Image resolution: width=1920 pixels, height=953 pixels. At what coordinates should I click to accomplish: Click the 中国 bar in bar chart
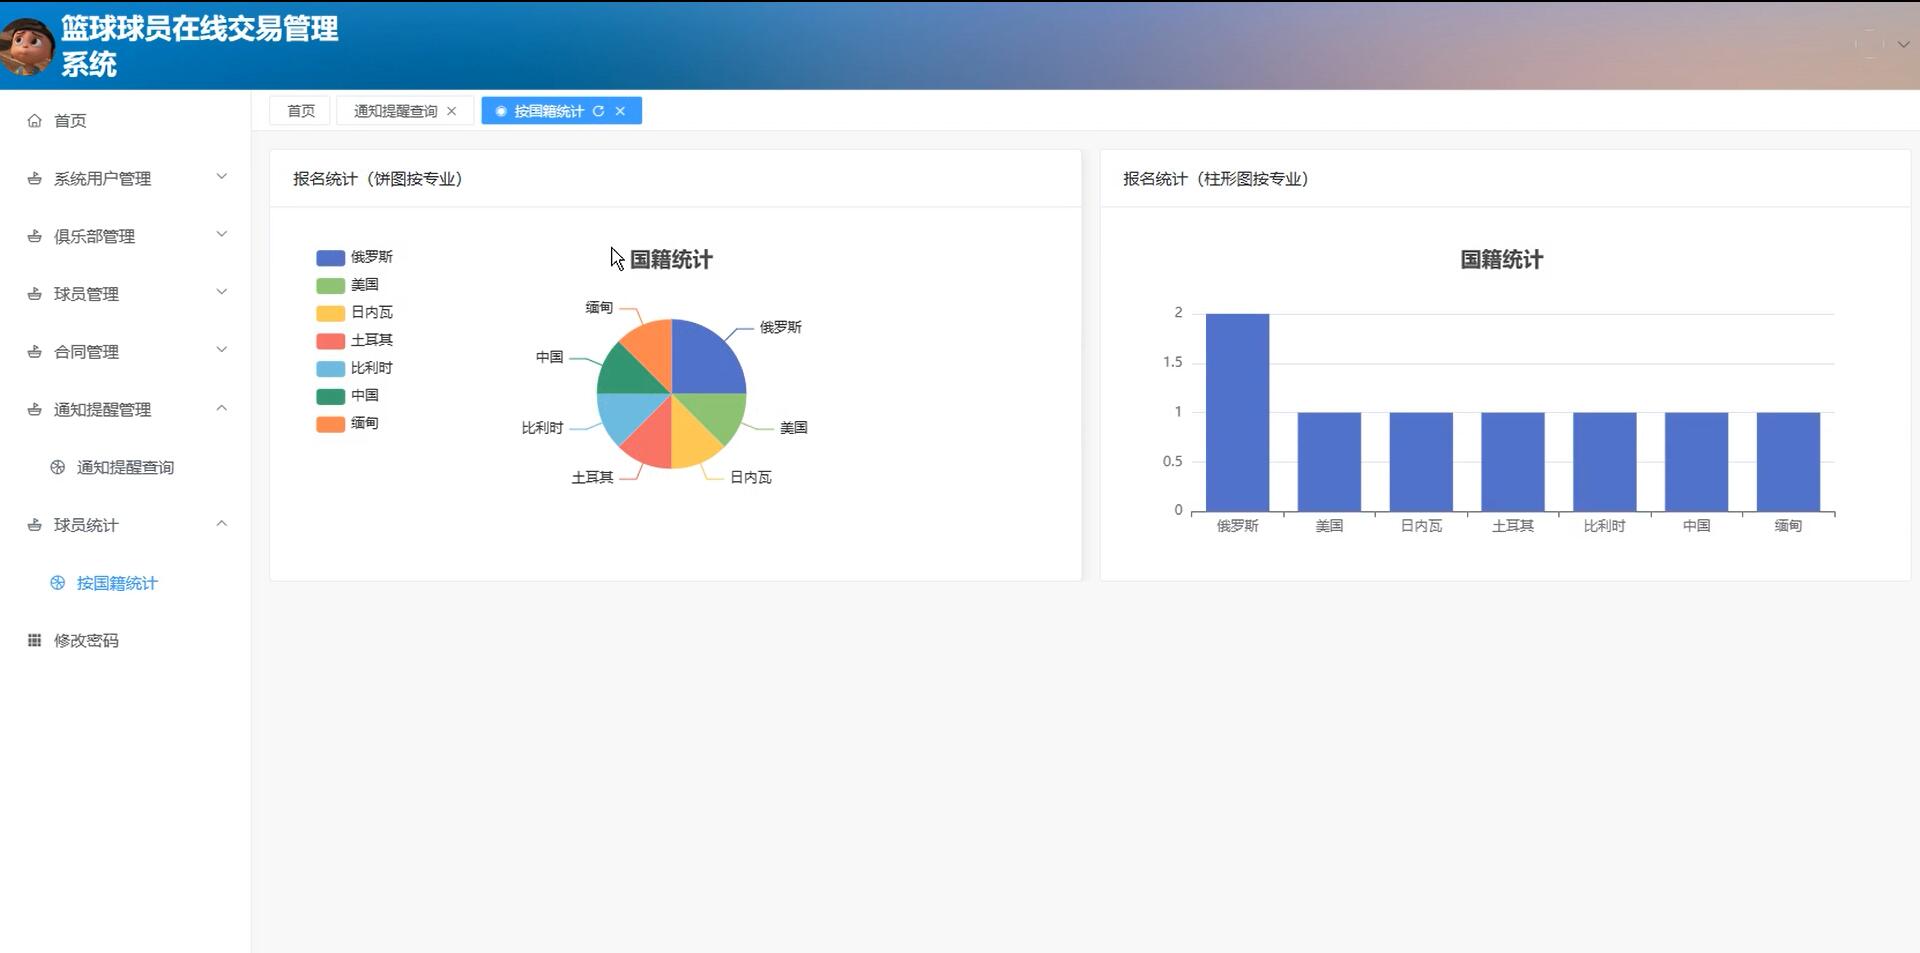click(1696, 461)
